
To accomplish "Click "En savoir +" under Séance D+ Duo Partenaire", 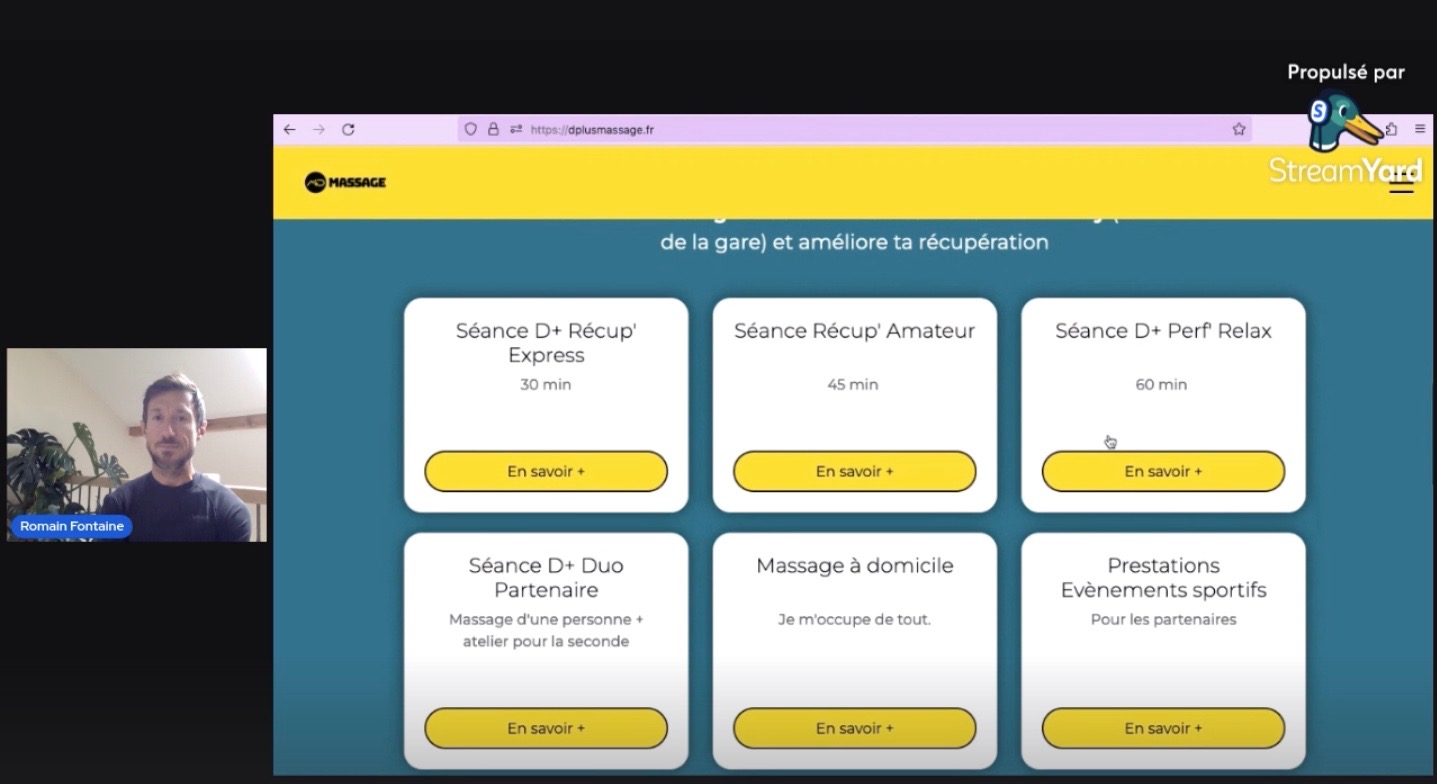I will [x=545, y=728].
